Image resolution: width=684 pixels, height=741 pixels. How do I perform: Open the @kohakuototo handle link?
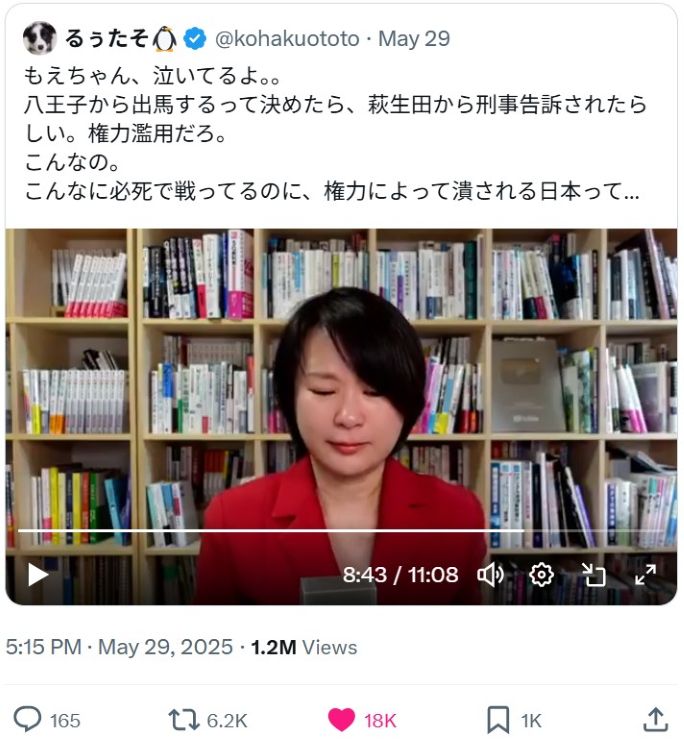287,39
